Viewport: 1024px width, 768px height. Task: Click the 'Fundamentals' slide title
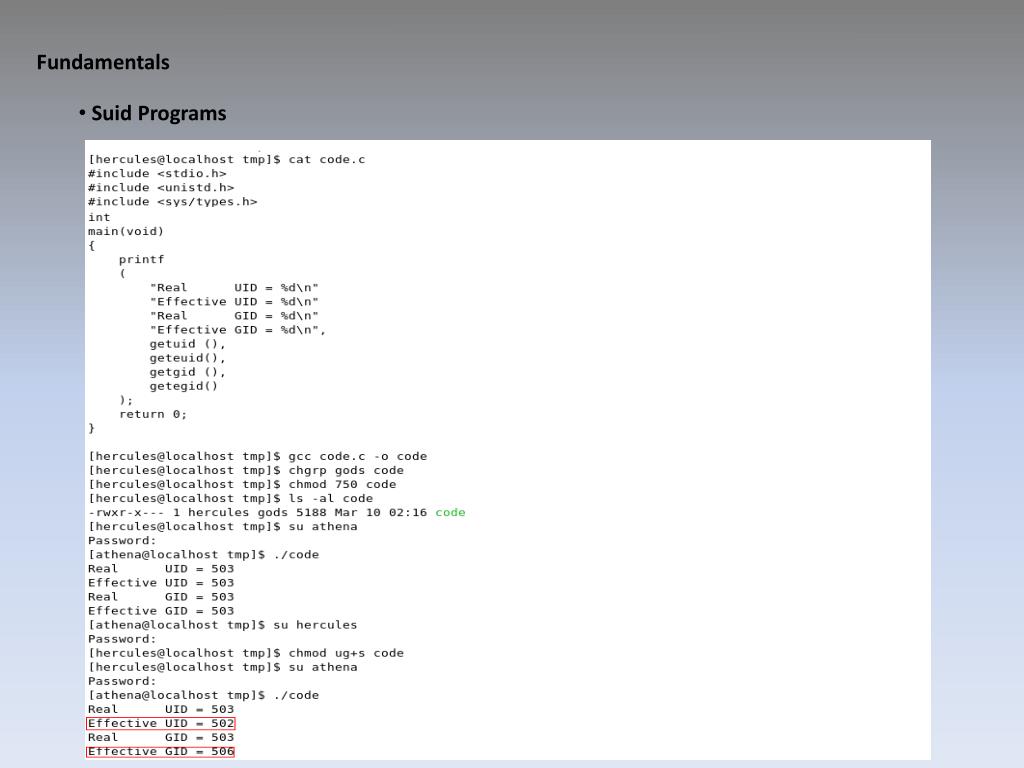103,62
